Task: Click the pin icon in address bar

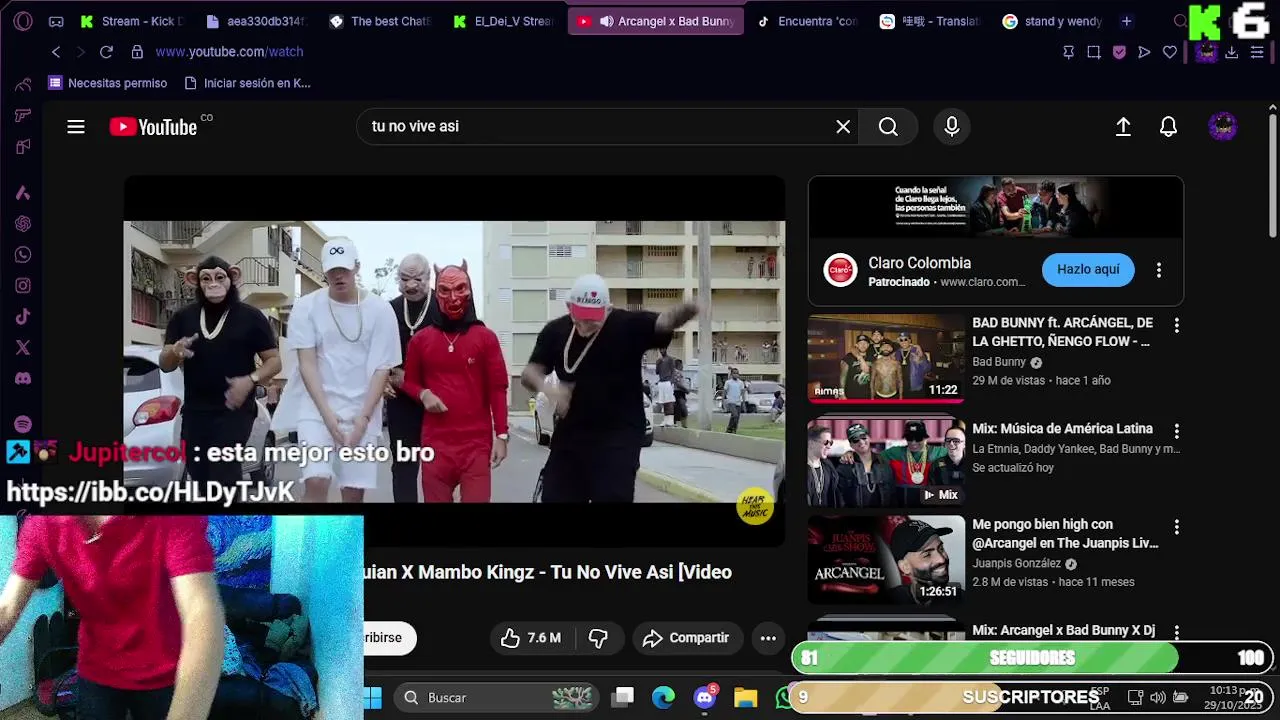Action: [1068, 52]
